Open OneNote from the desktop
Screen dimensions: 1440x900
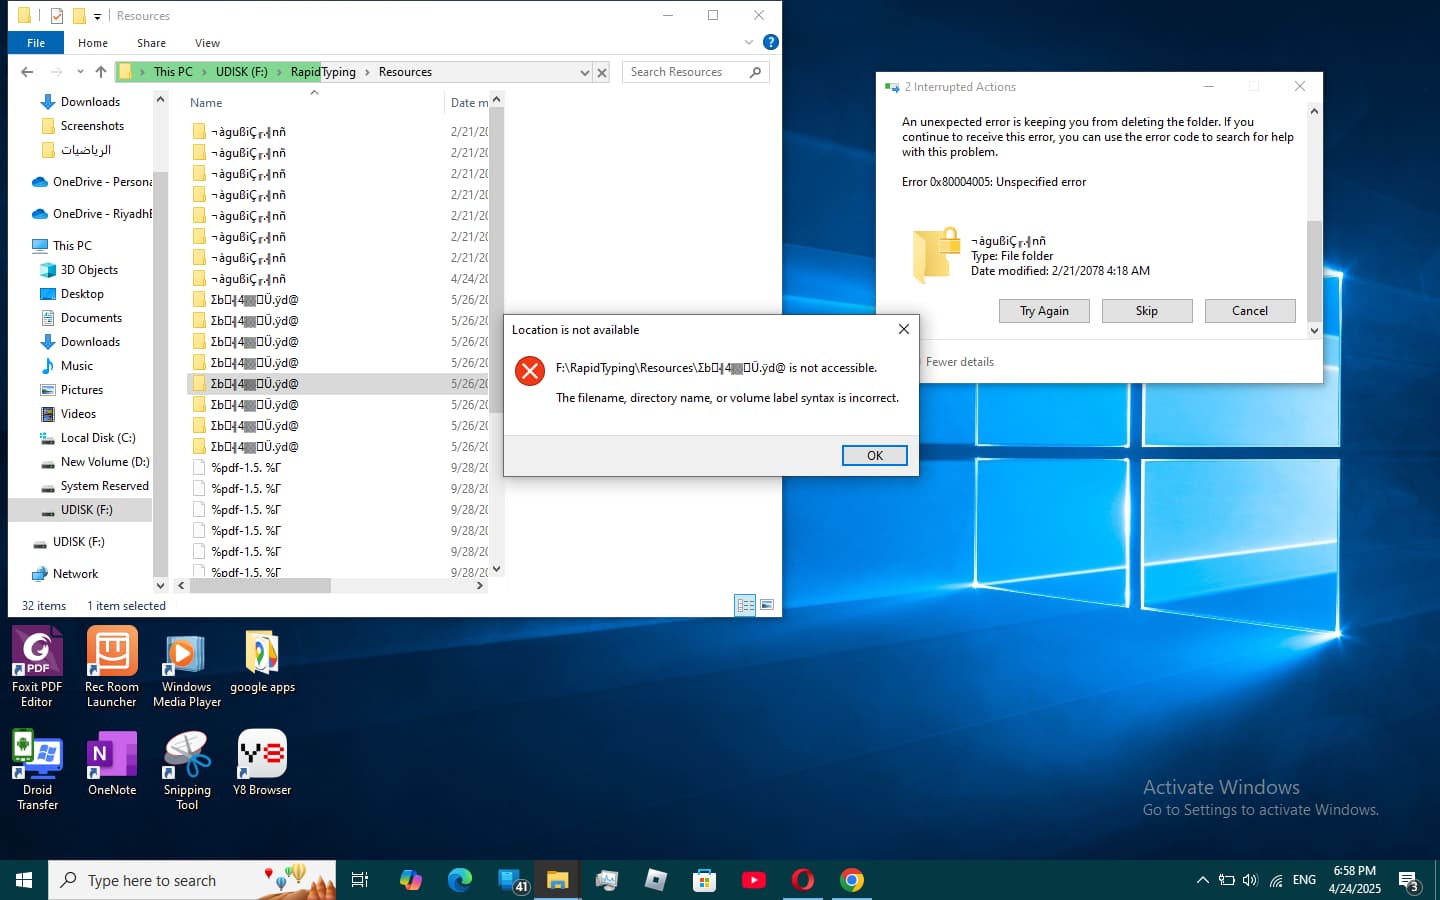pos(112,762)
